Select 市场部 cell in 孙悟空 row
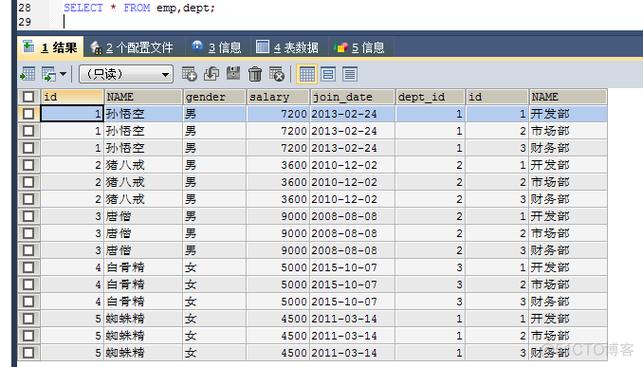Viewport: 643px width, 367px height. [568, 131]
